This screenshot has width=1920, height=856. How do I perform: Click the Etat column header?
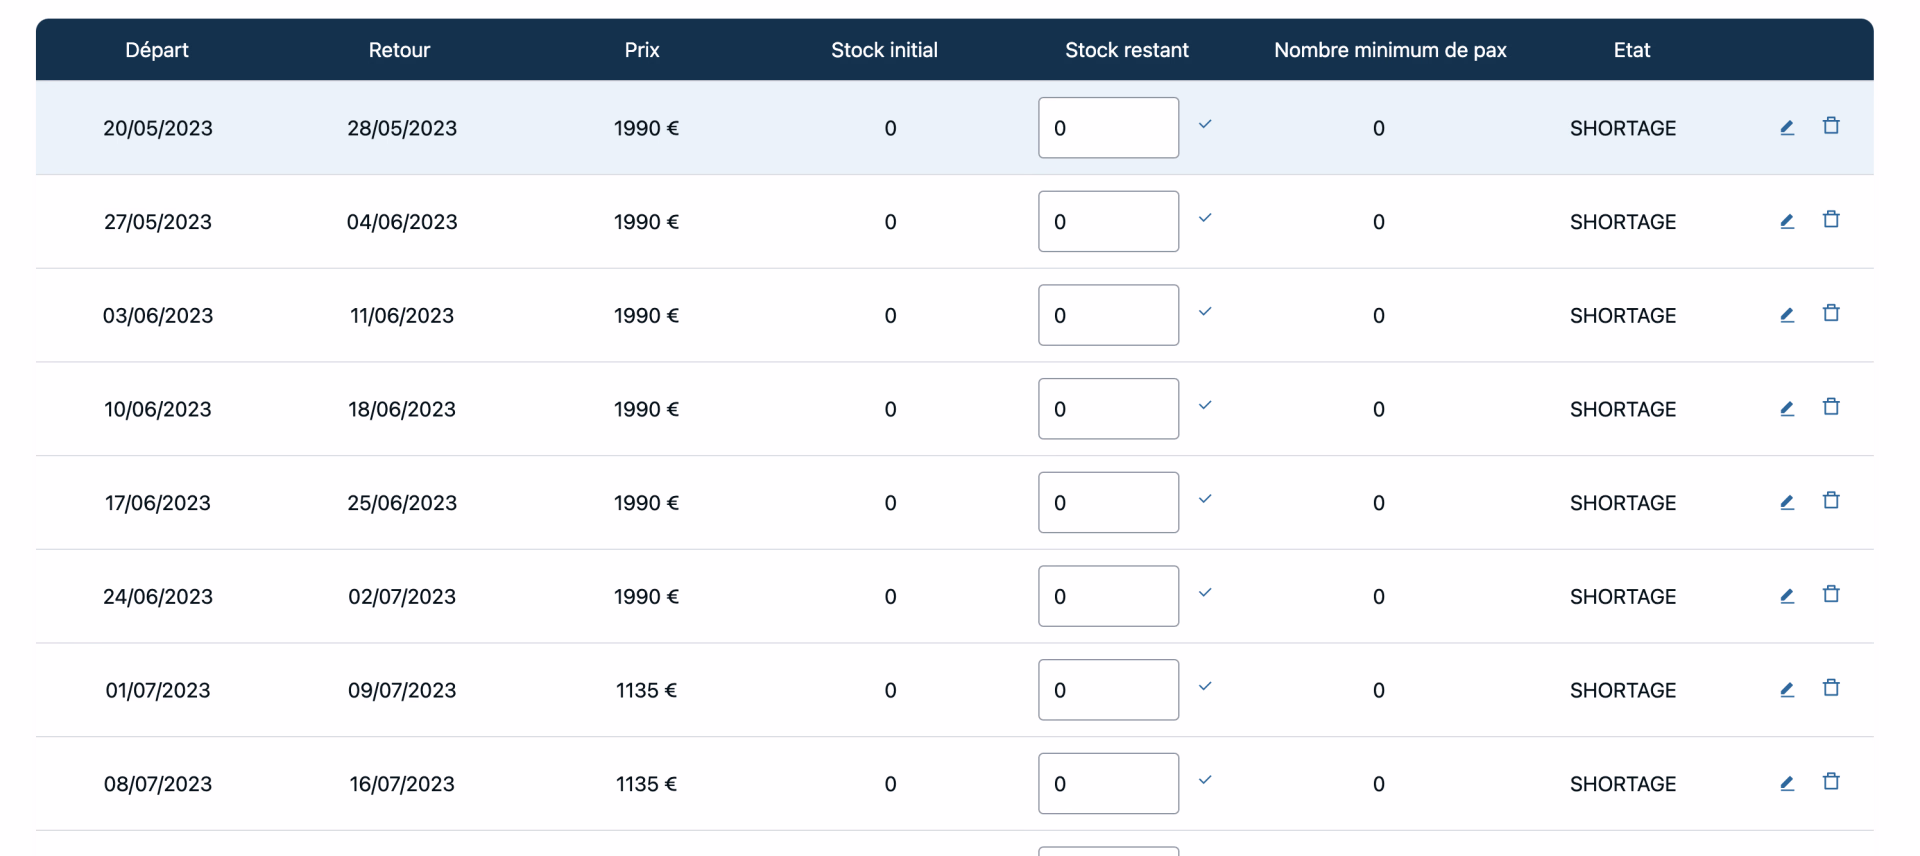point(1631,50)
